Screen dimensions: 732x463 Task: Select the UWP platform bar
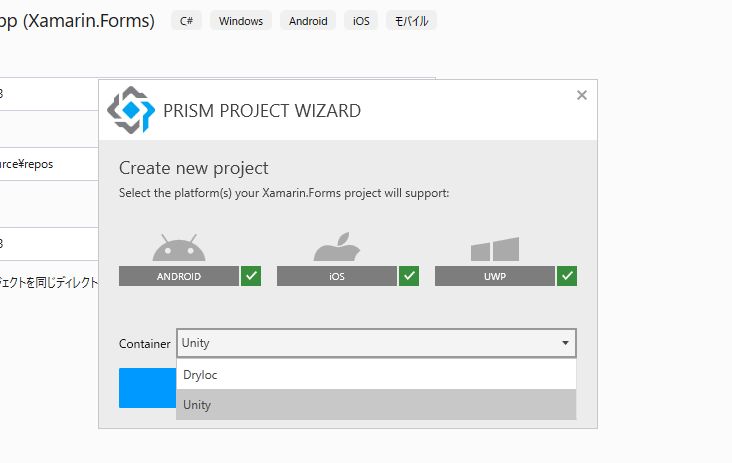pos(495,276)
